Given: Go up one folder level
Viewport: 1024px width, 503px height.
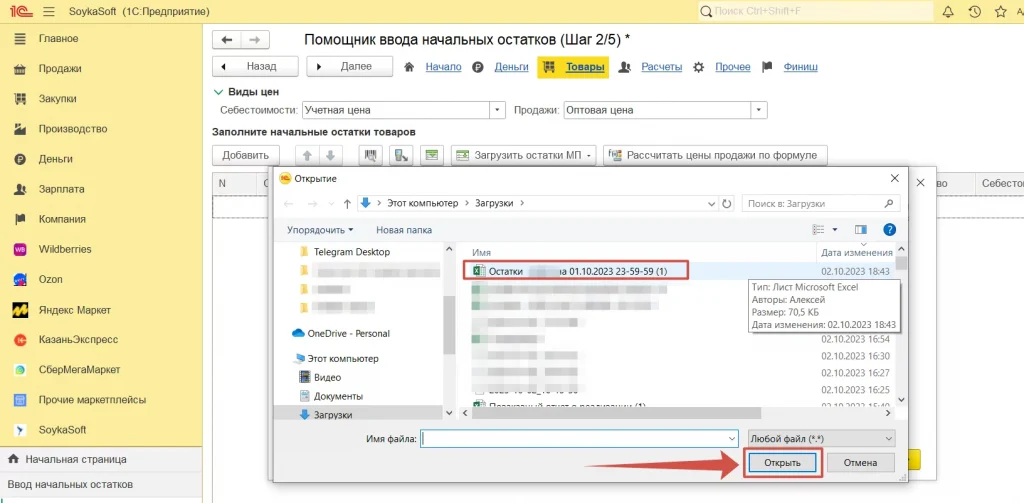Looking at the screenshot, I should [x=347, y=203].
